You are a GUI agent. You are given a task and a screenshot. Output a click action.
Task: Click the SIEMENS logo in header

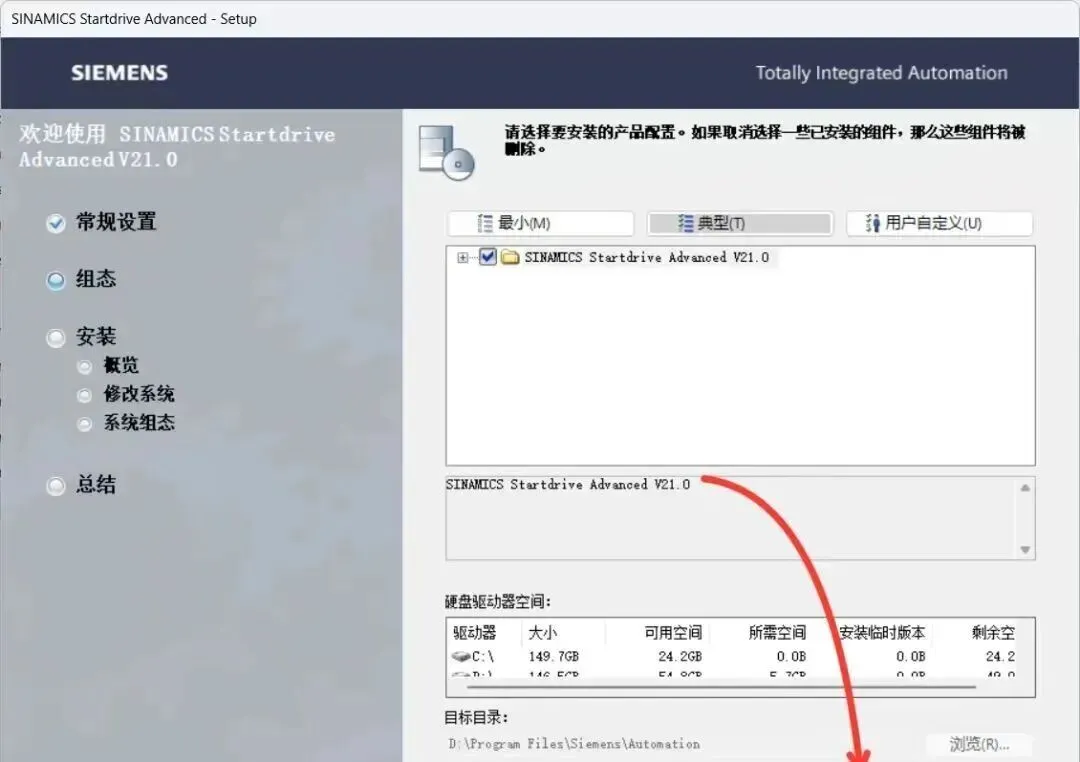point(120,73)
